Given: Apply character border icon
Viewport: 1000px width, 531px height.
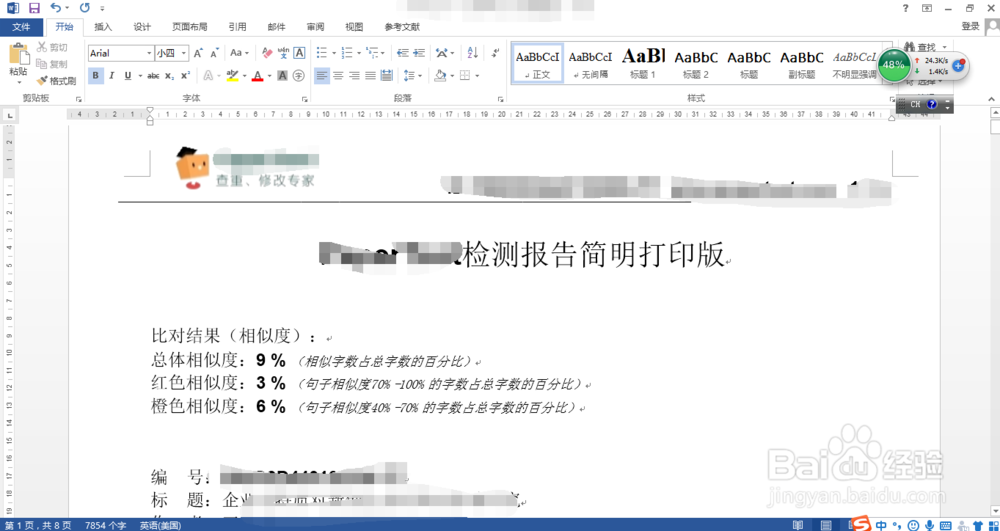Looking at the screenshot, I should [x=298, y=53].
